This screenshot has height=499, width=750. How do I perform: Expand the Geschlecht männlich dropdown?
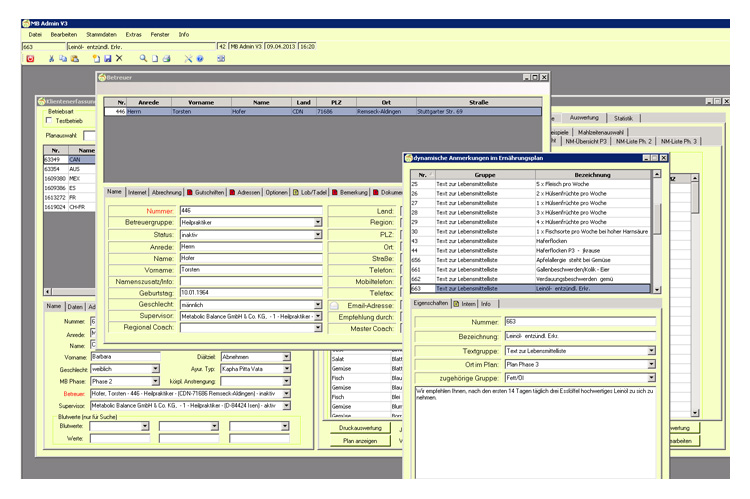(318, 305)
